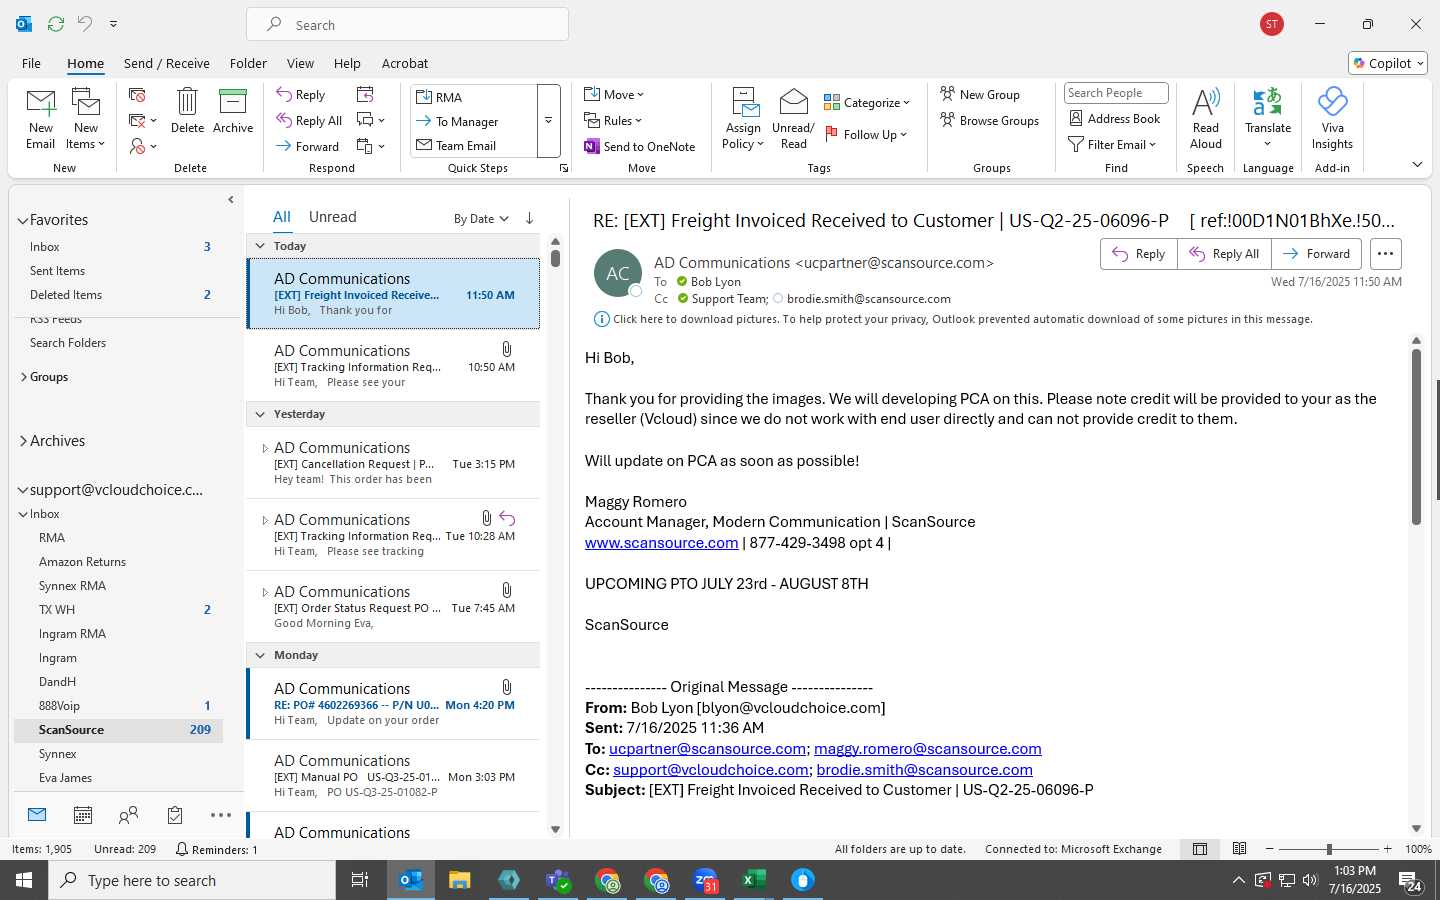Switch to Calendar view in navigation bar

[83, 815]
